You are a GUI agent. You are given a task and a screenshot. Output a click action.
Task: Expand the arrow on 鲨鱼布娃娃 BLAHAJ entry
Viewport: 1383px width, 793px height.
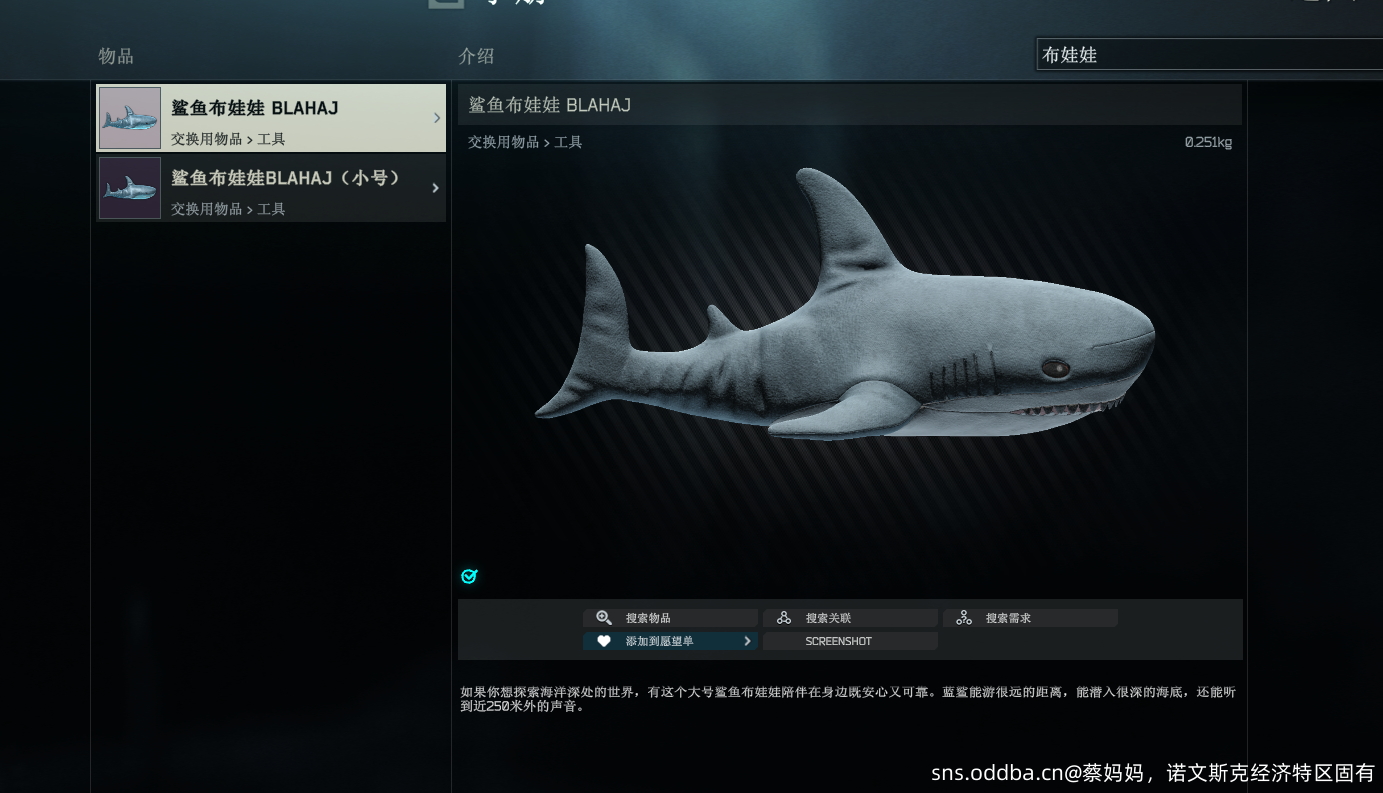tap(436, 118)
